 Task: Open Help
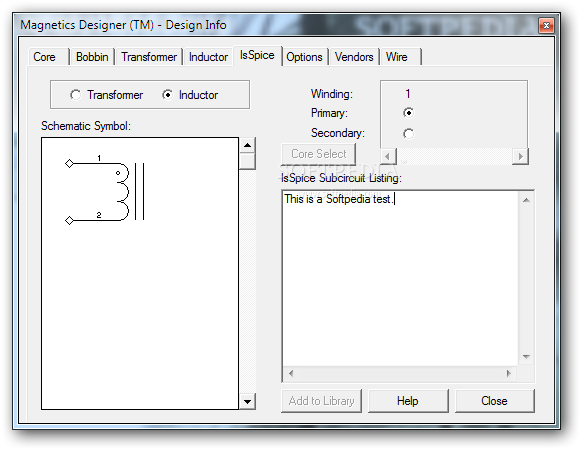[x=408, y=401]
